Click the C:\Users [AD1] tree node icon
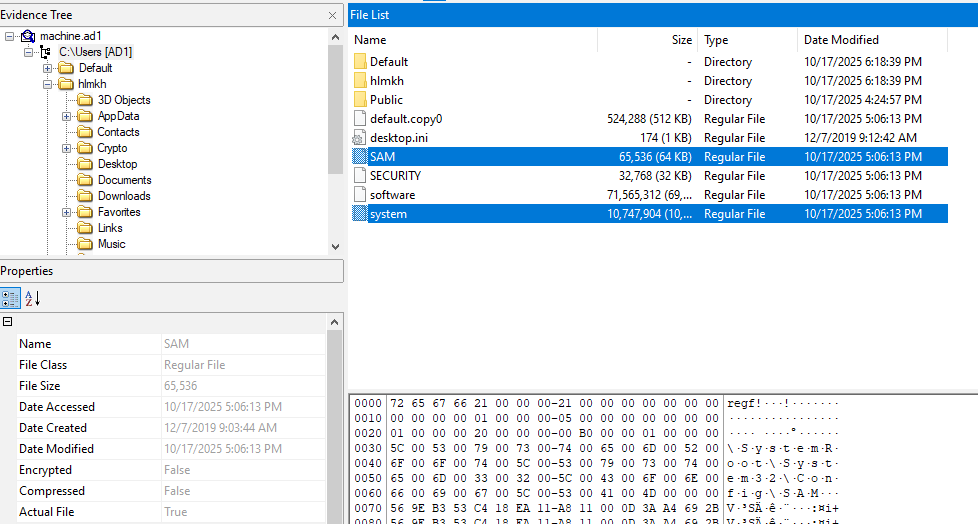 45,52
